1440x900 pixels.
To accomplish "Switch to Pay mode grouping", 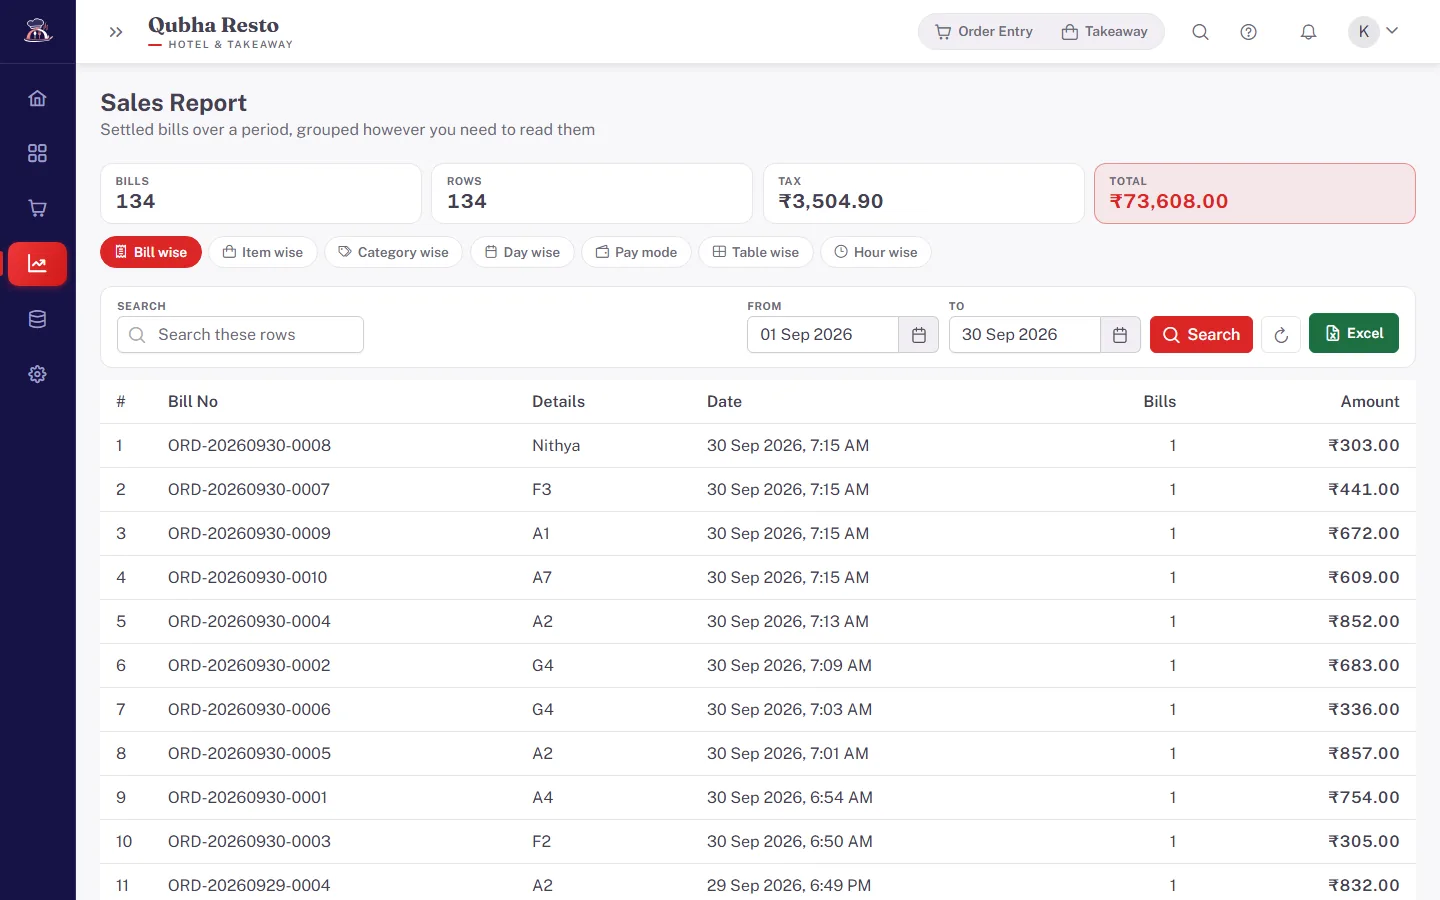I will (636, 252).
